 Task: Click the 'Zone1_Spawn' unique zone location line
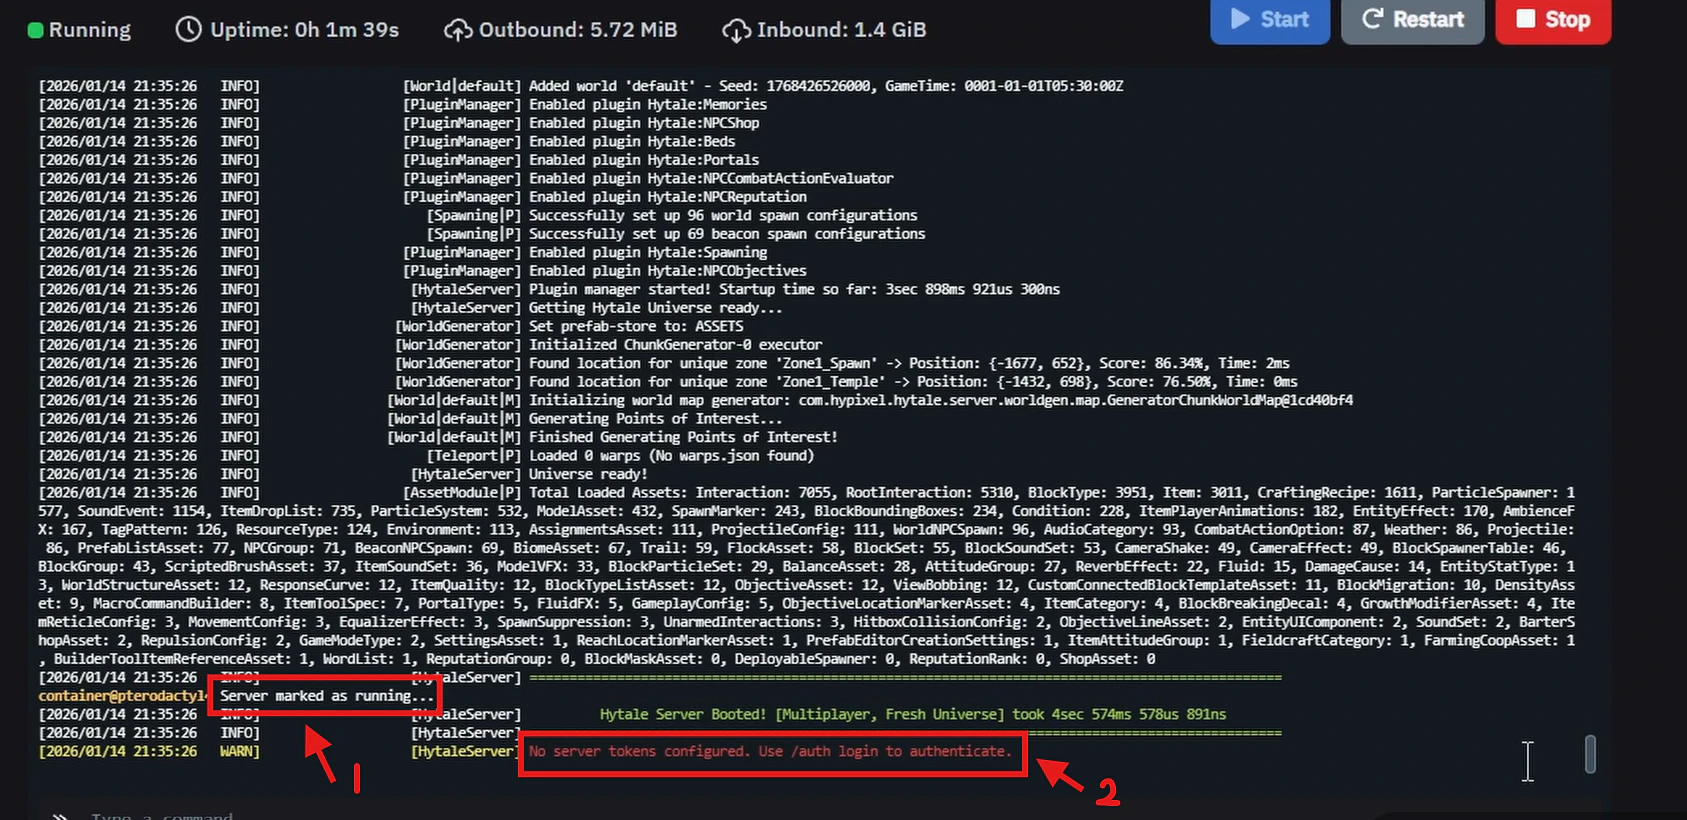click(909, 364)
